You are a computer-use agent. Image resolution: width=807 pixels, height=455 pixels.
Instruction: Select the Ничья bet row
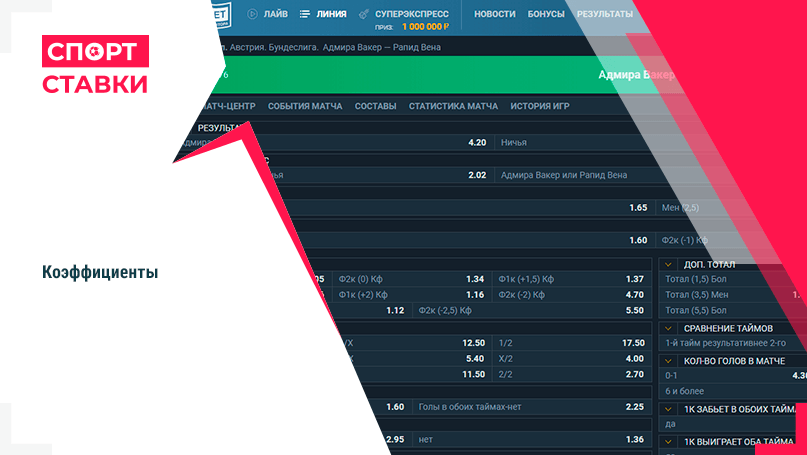click(x=514, y=143)
